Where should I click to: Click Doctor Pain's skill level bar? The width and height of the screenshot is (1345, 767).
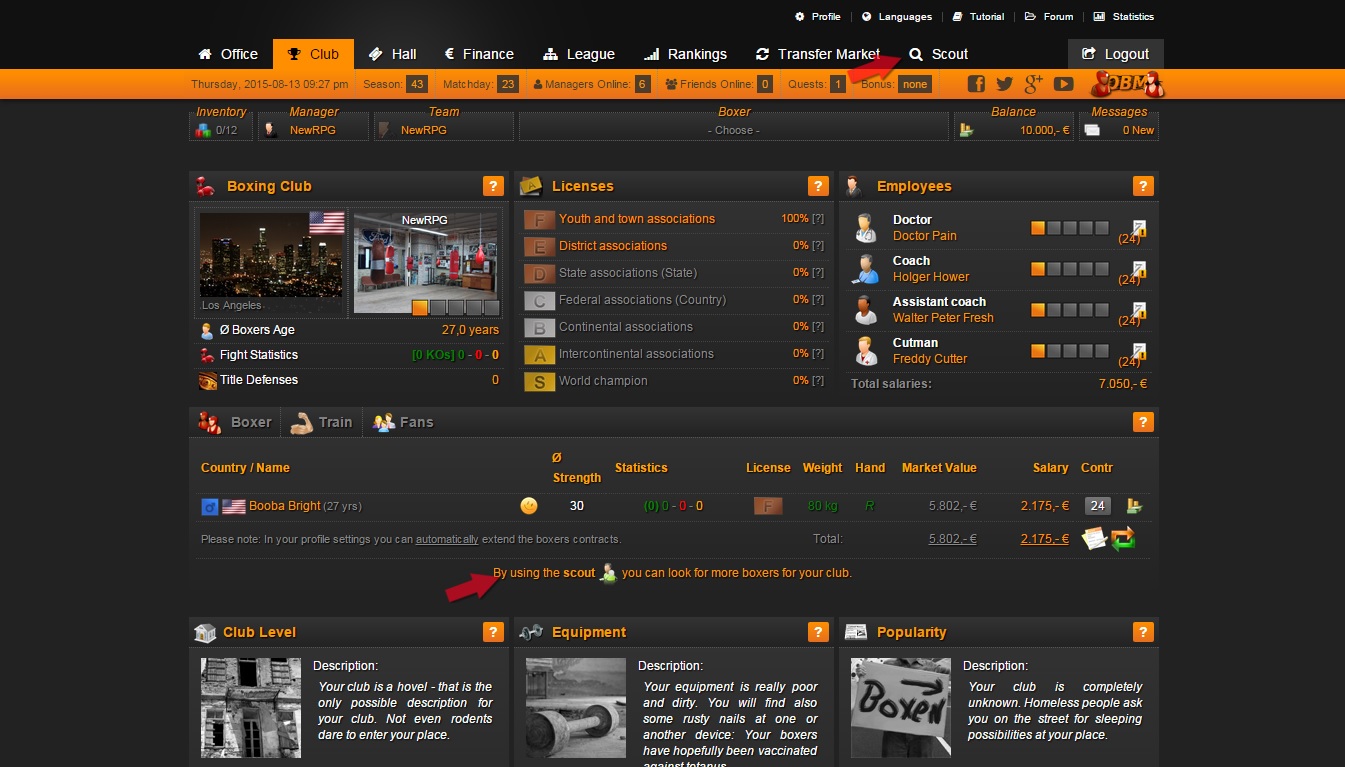(1070, 228)
